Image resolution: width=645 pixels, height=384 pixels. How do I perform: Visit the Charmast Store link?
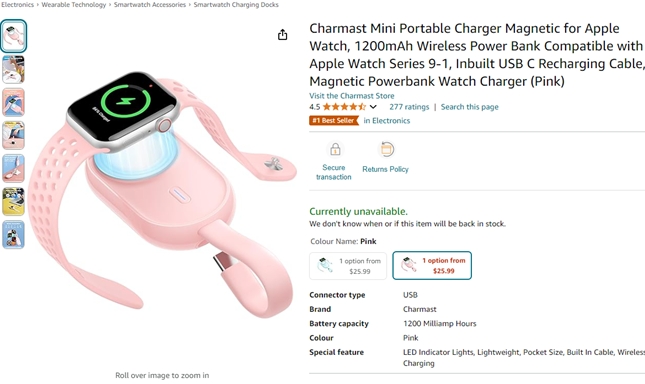point(352,96)
